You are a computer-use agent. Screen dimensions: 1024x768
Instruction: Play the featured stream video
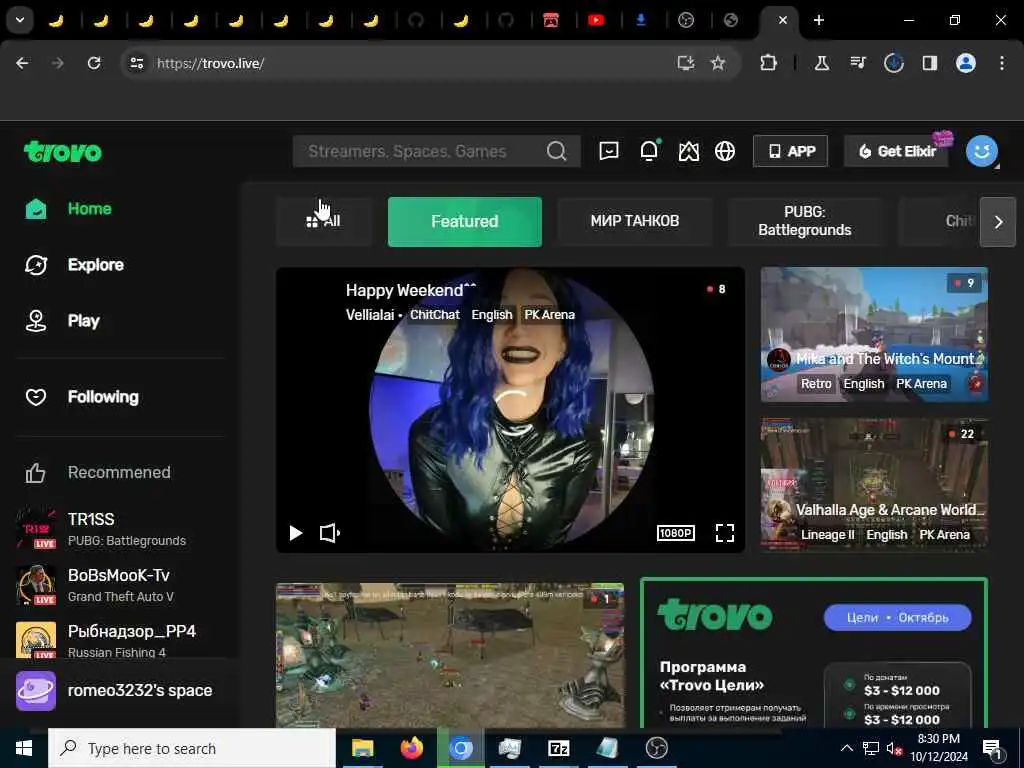296,533
